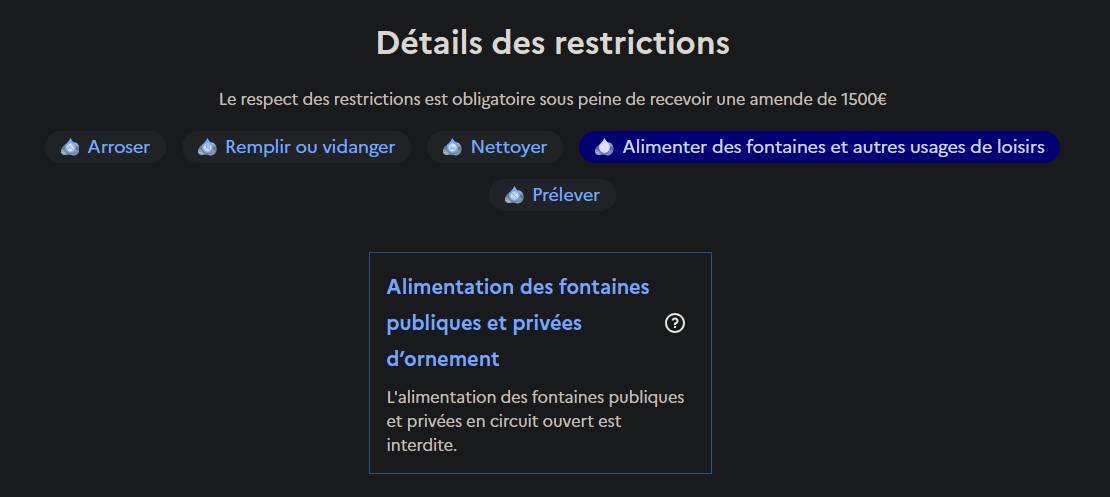
Task: Click the drop icon on the Alimenter des fontaines tab
Action: click(x=604, y=147)
